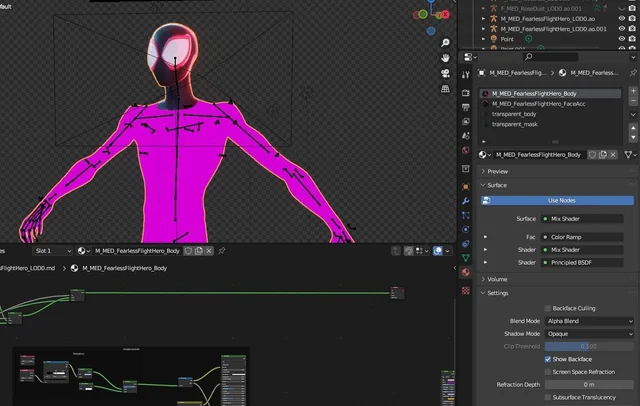
Task: Toggle the node editor overlay button
Action: click(x=438, y=251)
